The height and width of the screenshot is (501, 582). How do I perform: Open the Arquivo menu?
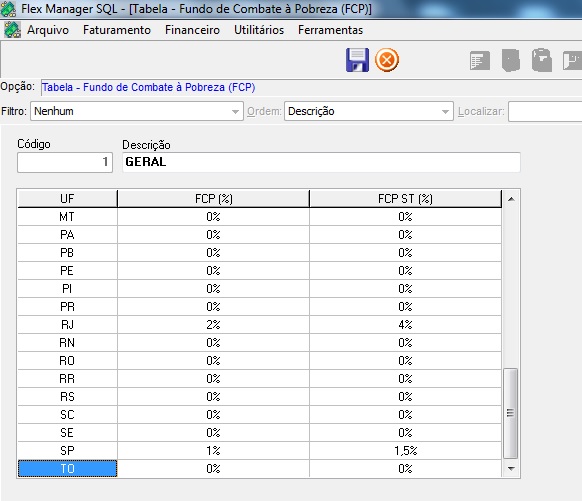tap(48, 30)
